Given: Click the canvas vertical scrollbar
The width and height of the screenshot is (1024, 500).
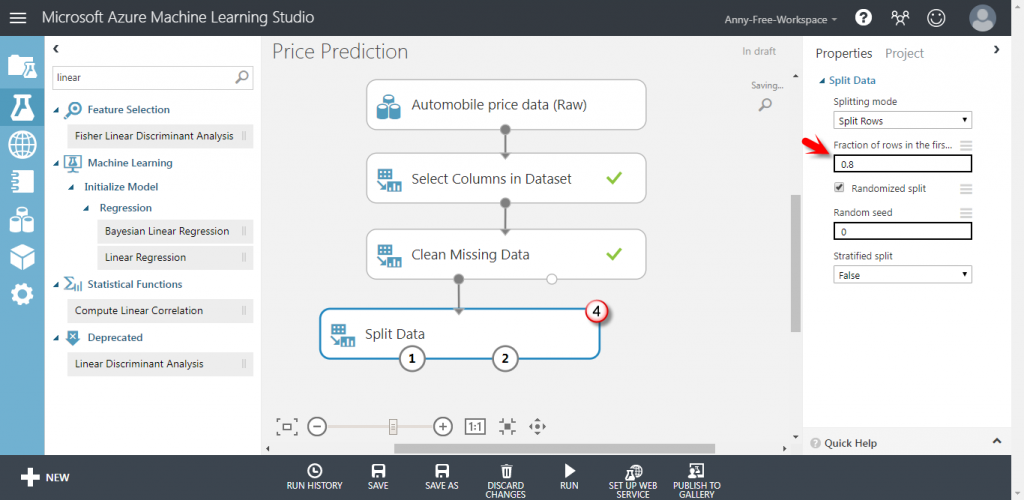Looking at the screenshot, I should (795, 263).
